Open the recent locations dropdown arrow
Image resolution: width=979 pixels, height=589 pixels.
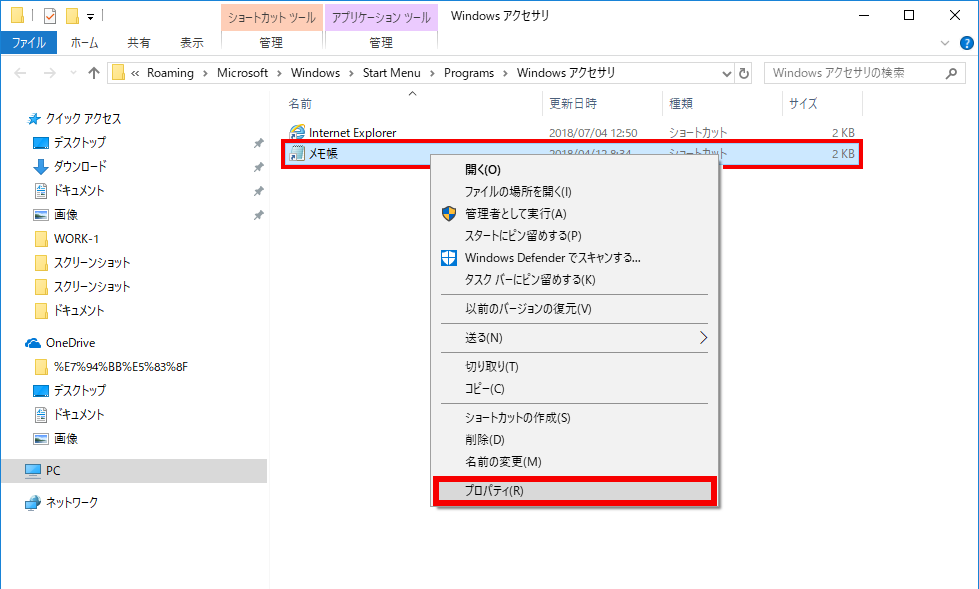(x=73, y=73)
